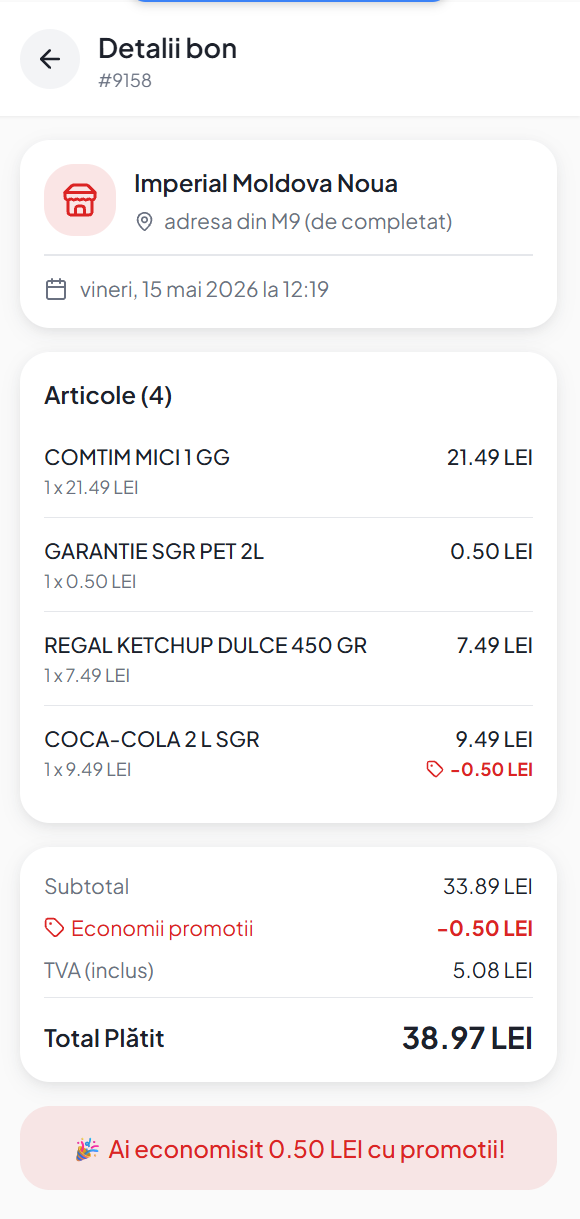Click the date vineri, 15 mai 2026
This screenshot has width=580, height=1219.
(204, 290)
